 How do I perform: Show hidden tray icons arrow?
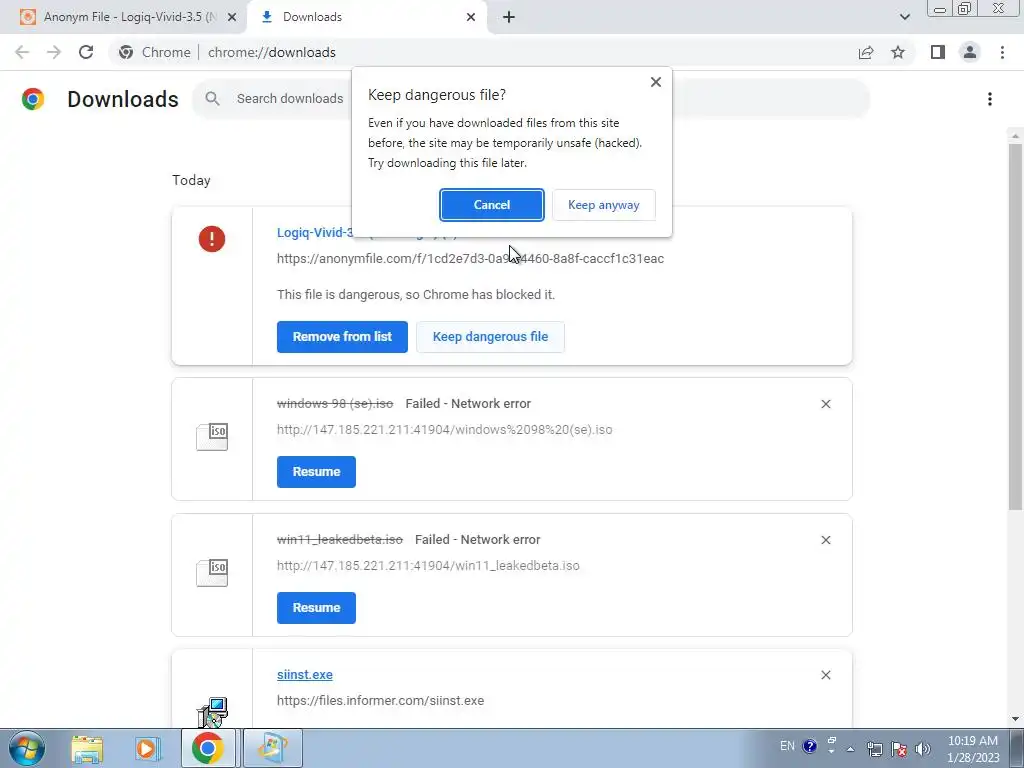(x=850, y=749)
